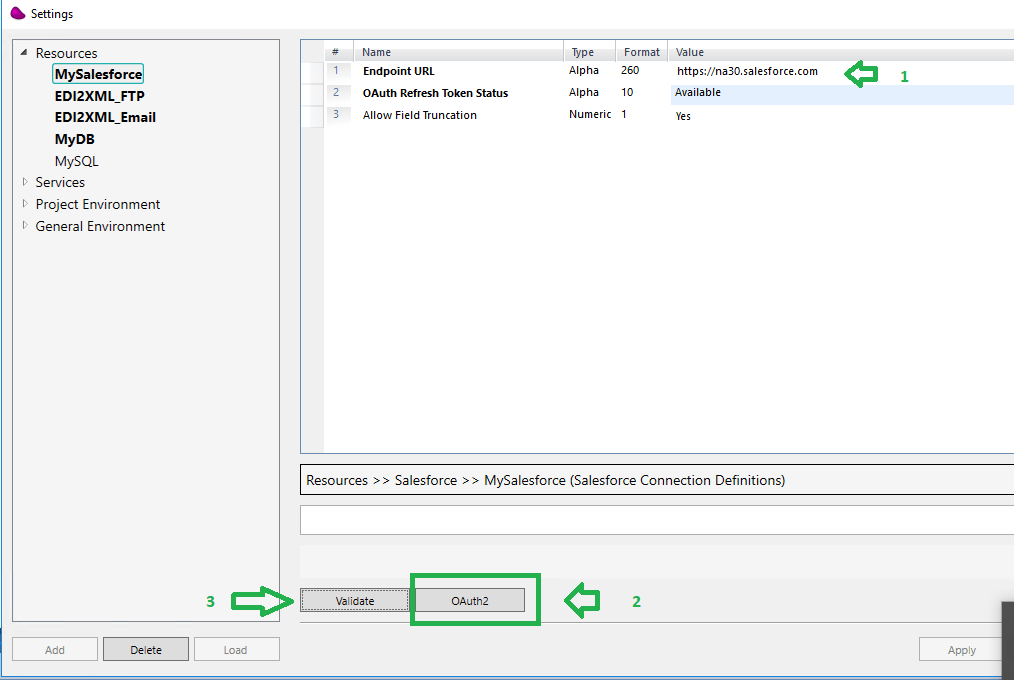Click the Format column header

pos(642,52)
